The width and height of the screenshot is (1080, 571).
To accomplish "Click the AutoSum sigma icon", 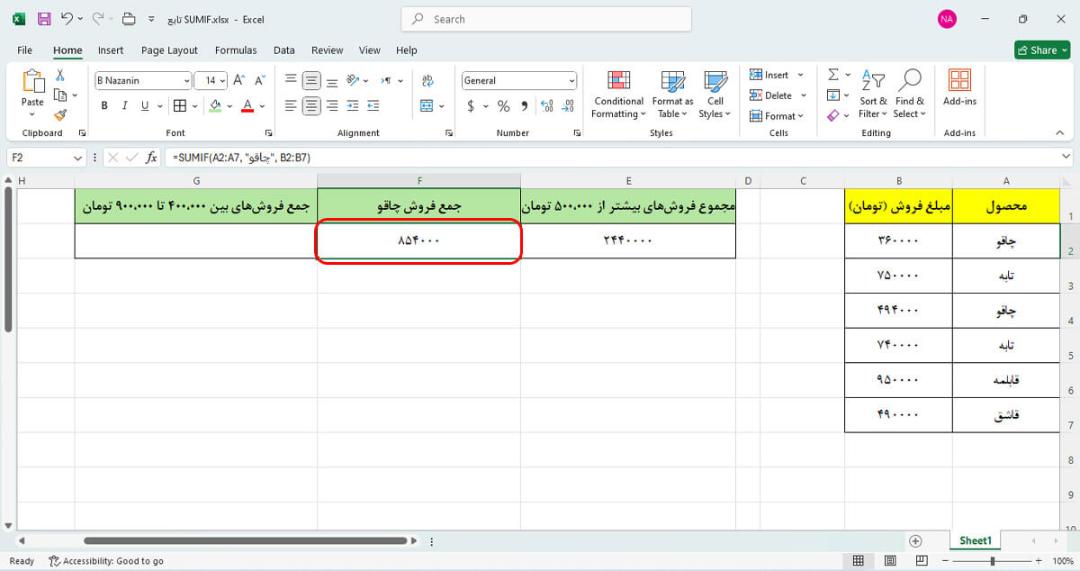I will coord(833,74).
